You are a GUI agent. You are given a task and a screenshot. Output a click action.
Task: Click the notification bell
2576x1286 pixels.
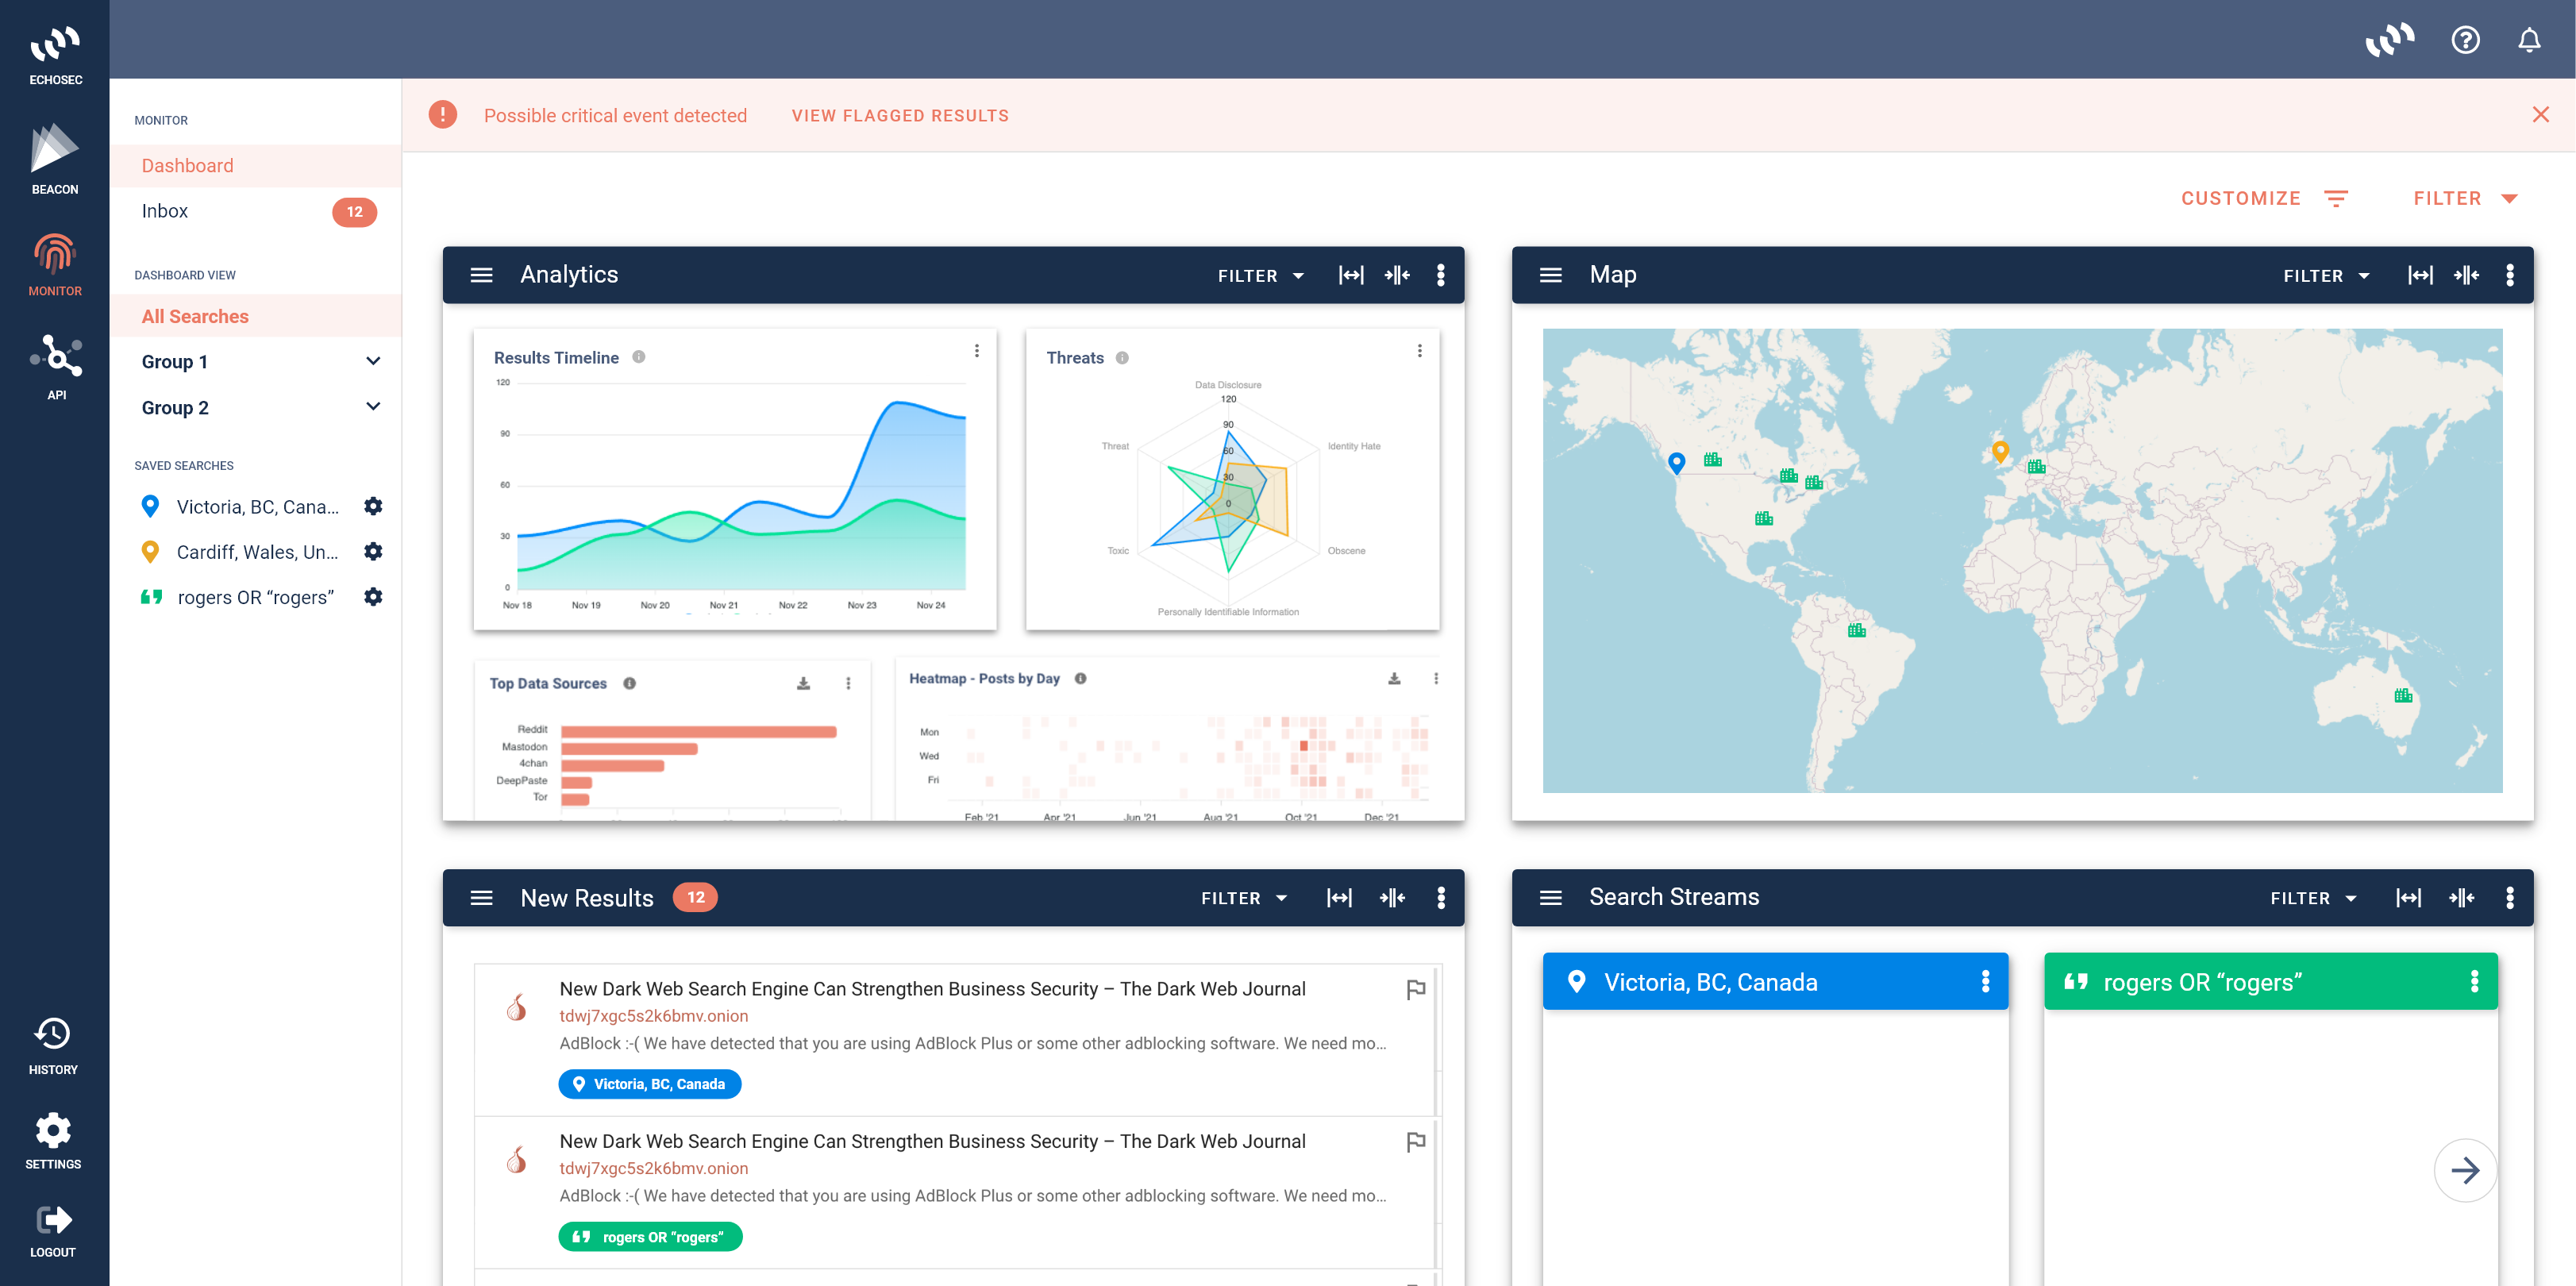pos(2529,40)
